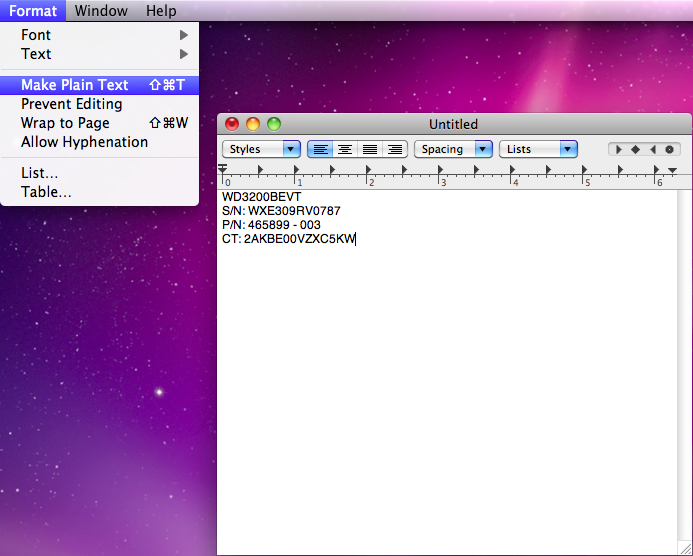
Task: Open the Window menu
Action: [x=101, y=11]
